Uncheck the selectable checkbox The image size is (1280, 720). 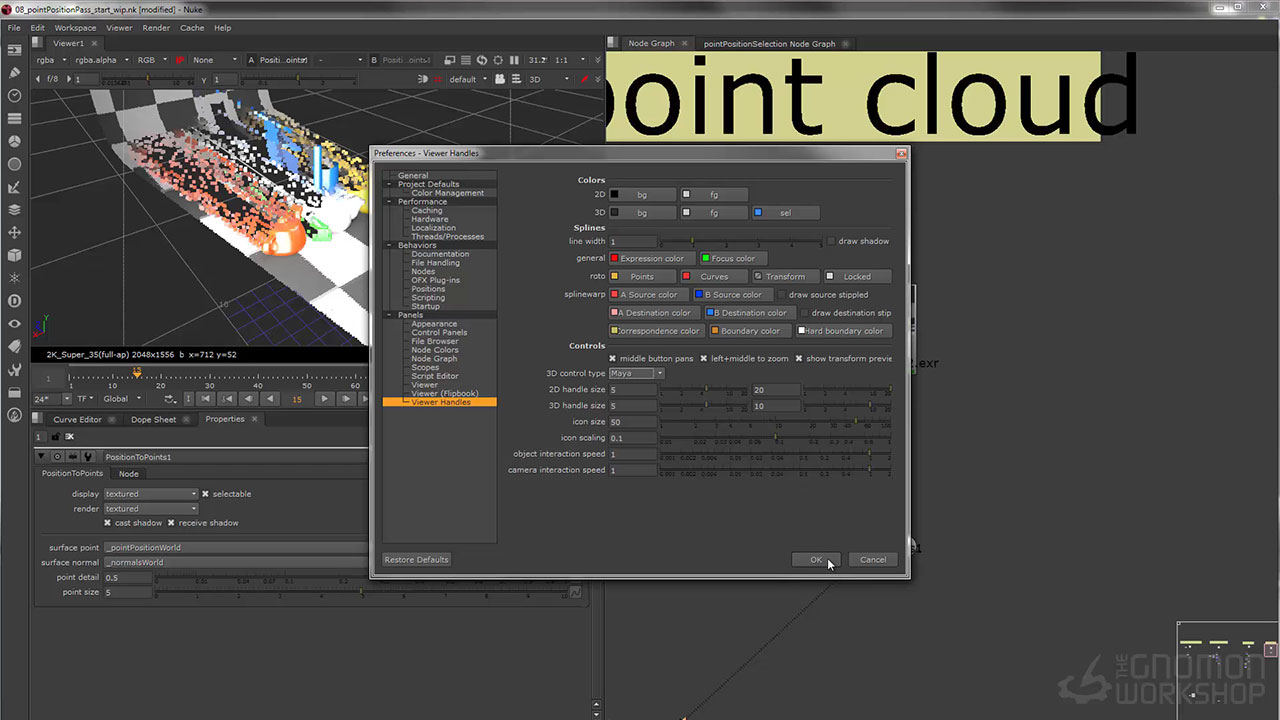click(206, 494)
